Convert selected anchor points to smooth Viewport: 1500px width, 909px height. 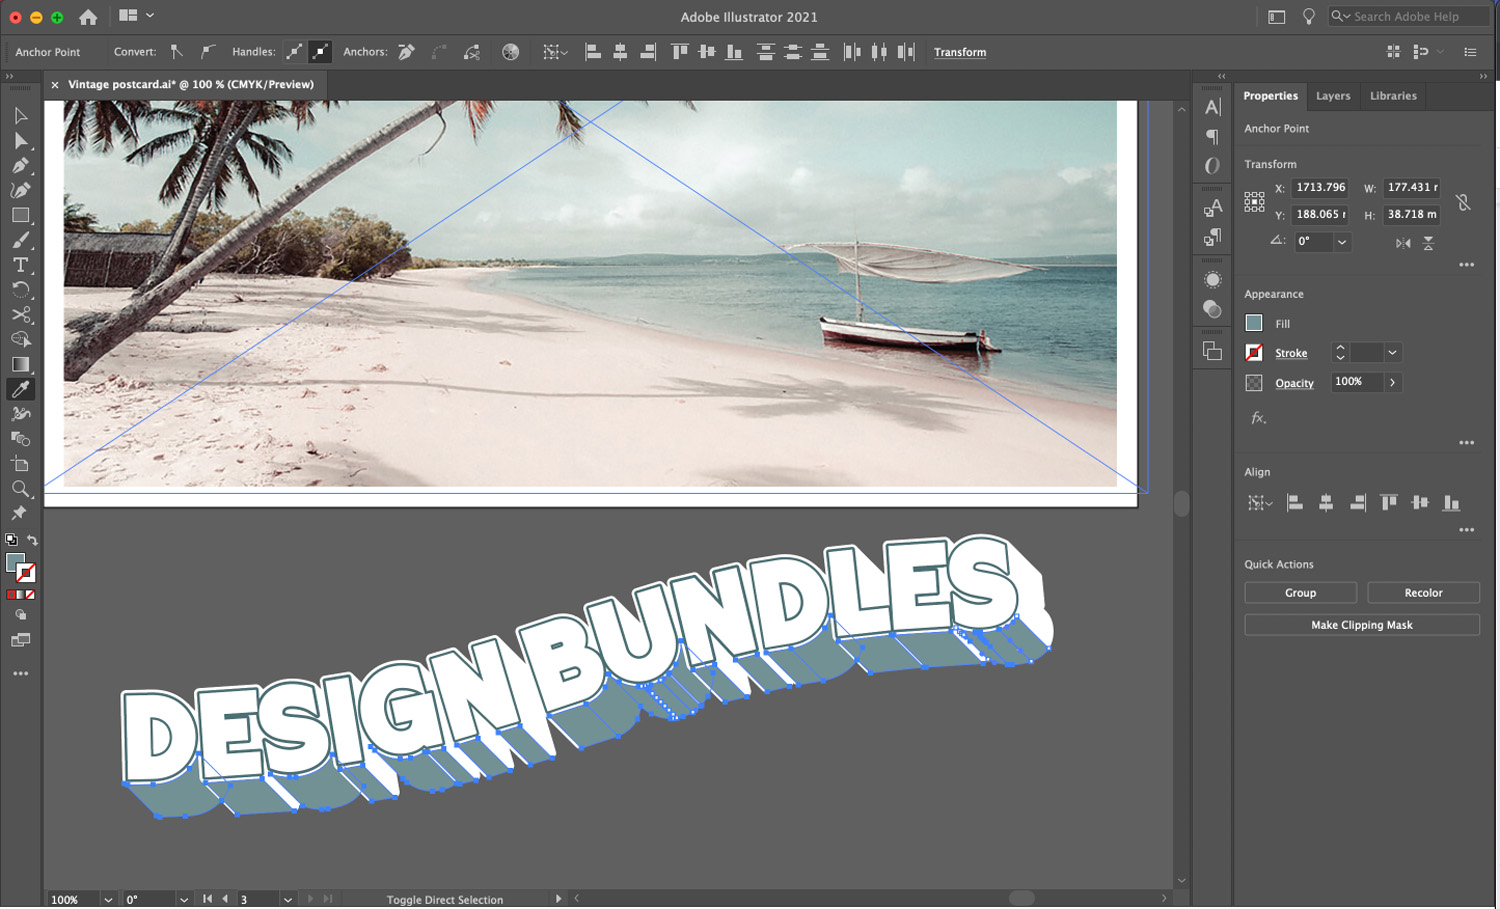point(207,52)
